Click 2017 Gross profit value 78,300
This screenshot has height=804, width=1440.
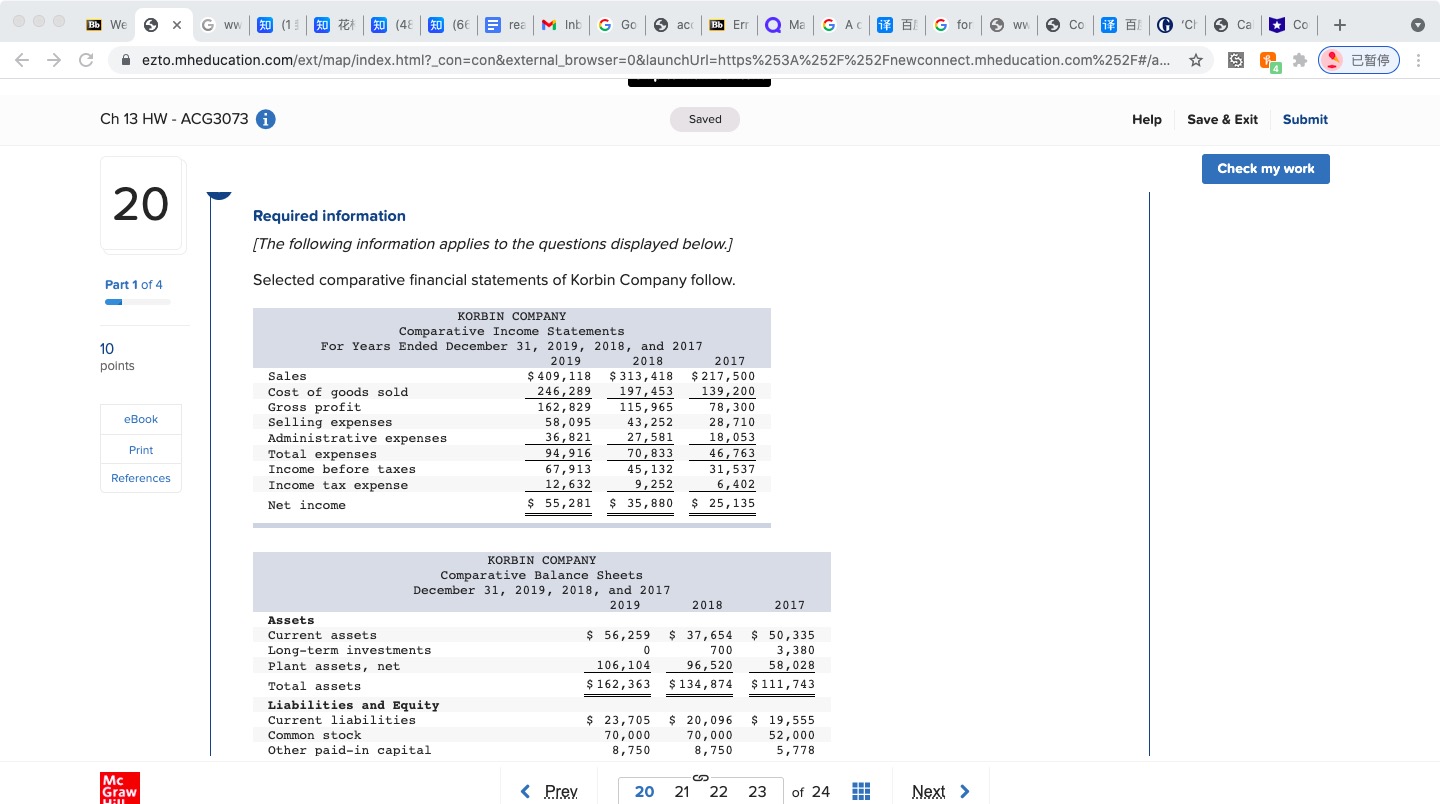pyautogui.click(x=731, y=407)
